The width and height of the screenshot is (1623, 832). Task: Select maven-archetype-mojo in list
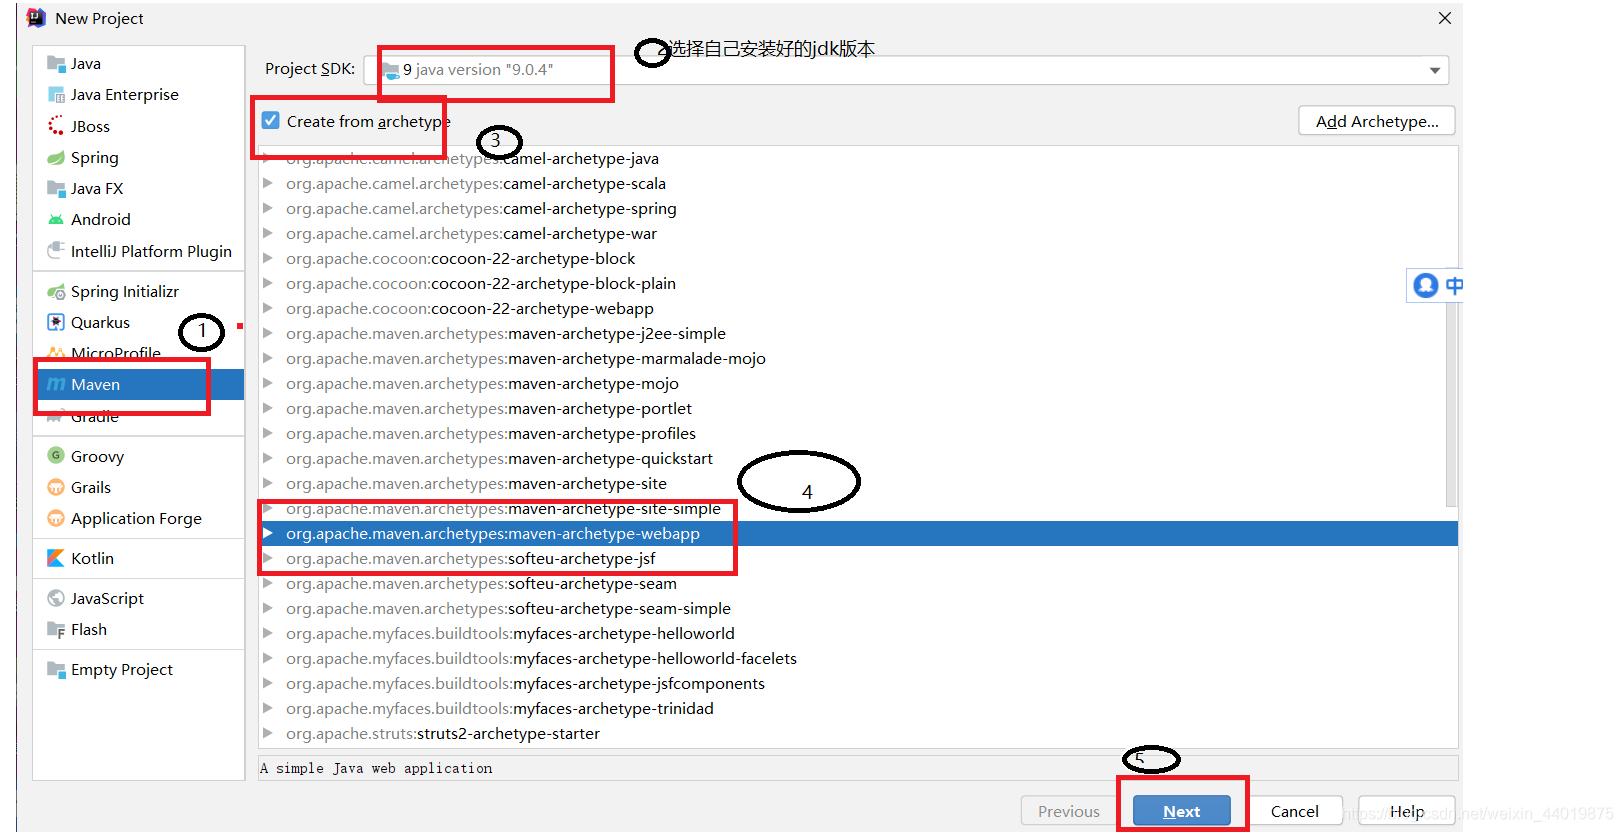tap(858, 383)
